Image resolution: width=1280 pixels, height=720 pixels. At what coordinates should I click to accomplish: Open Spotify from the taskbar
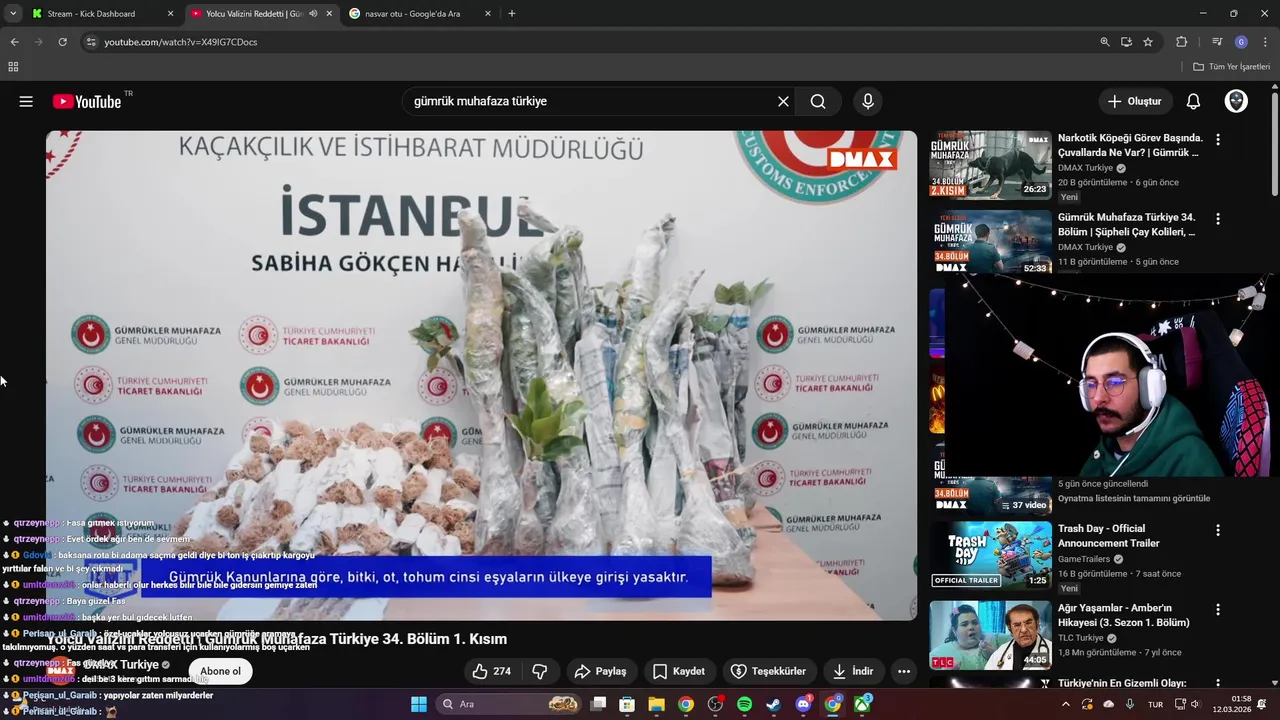point(744,704)
